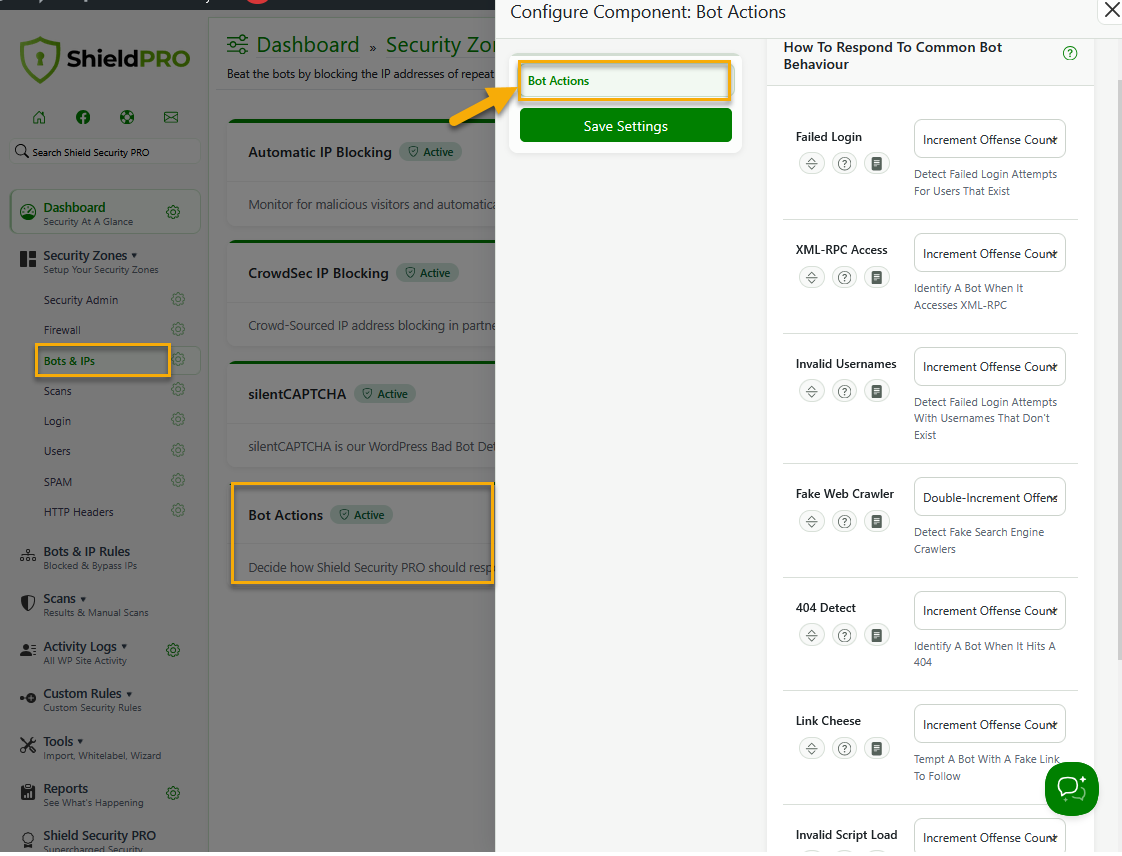Viewport: 1122px width, 856px height.
Task: Click the up-down arrows icon under 404 Detect
Action: [x=811, y=636]
